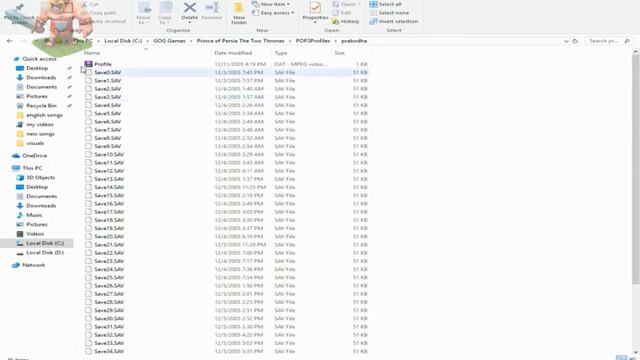Click Select all in the ribbon
This screenshot has width=640, height=360.
click(x=386, y=4)
